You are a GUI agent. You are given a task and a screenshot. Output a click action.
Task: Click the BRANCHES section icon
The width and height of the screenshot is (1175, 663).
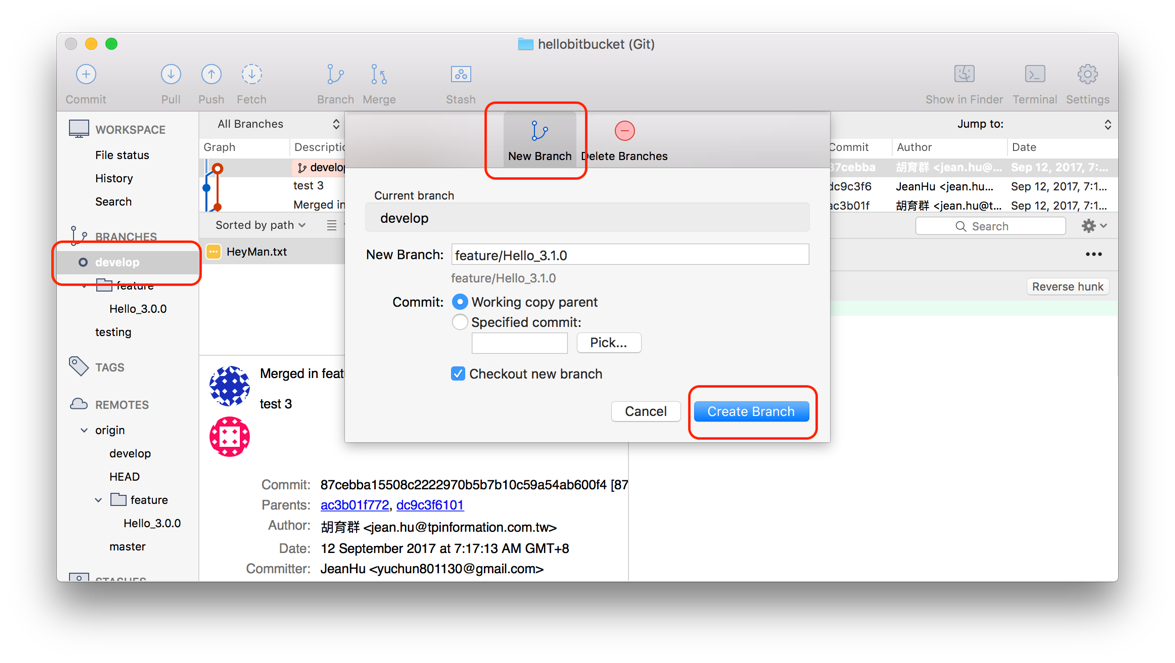point(78,236)
